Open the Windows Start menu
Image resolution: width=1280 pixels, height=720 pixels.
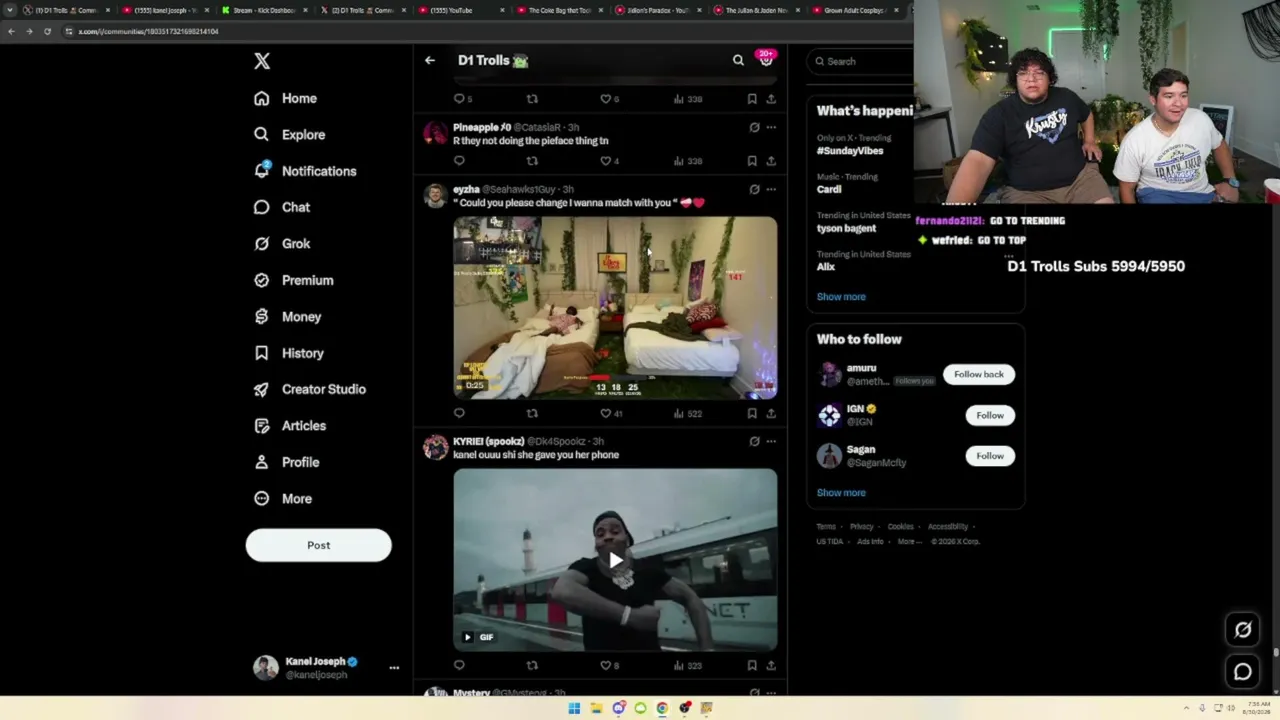(x=574, y=708)
